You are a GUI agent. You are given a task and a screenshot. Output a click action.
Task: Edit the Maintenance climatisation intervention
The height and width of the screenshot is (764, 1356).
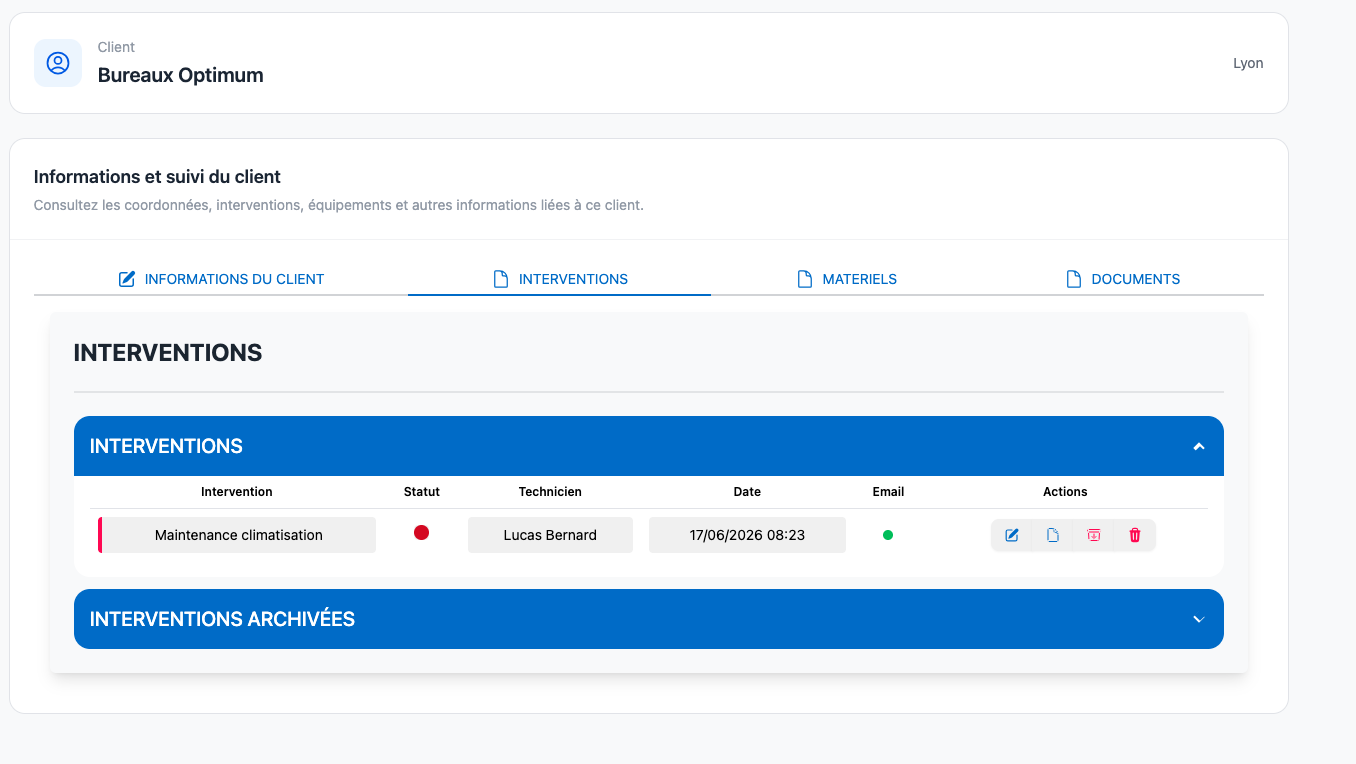click(x=1012, y=535)
